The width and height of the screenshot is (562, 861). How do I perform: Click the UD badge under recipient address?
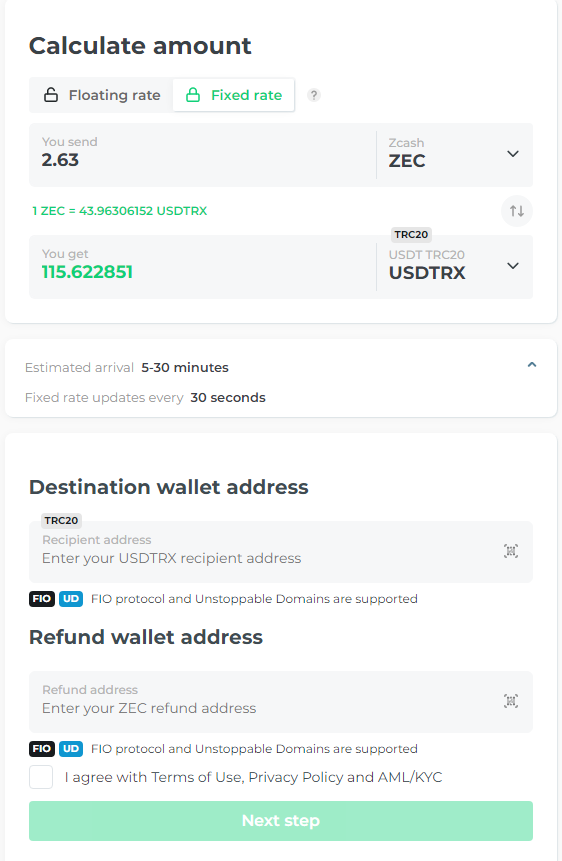[x=71, y=599]
